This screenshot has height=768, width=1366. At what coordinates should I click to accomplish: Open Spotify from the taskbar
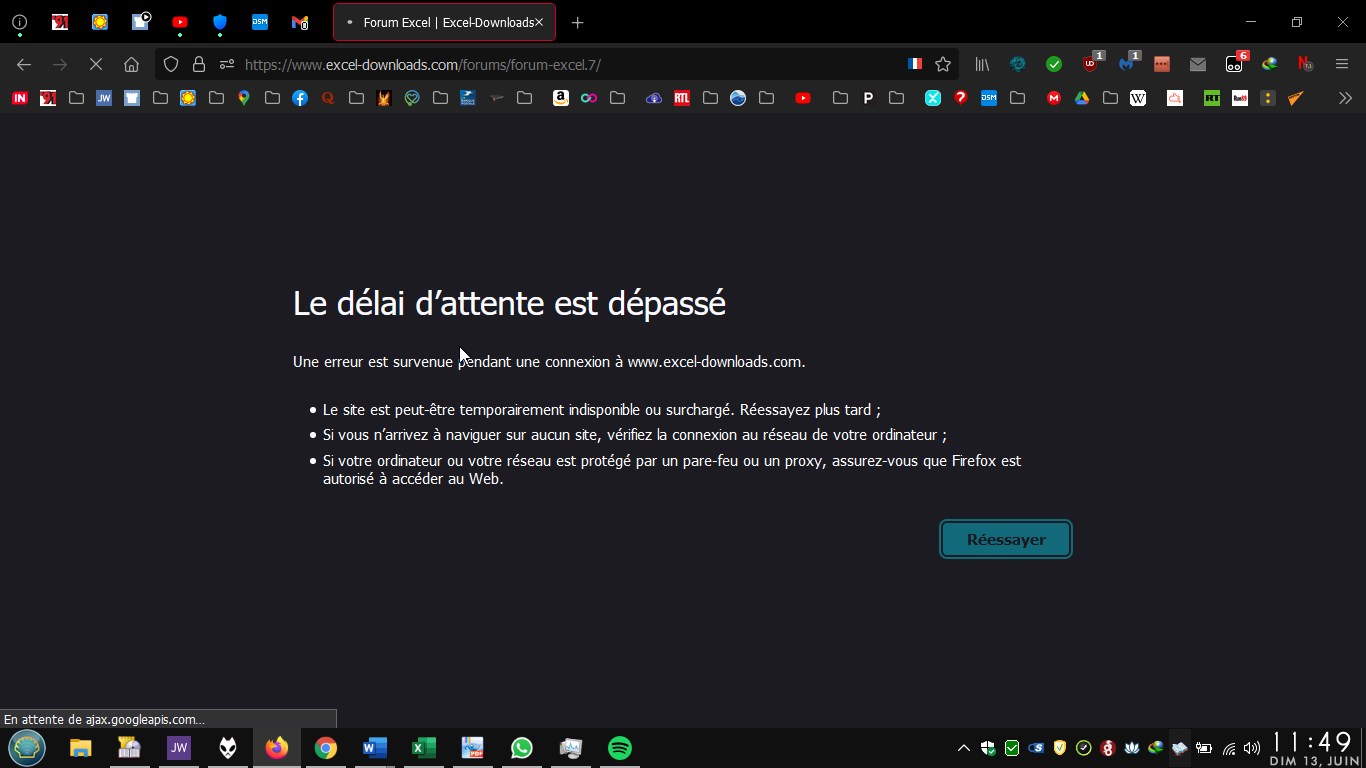pos(620,748)
